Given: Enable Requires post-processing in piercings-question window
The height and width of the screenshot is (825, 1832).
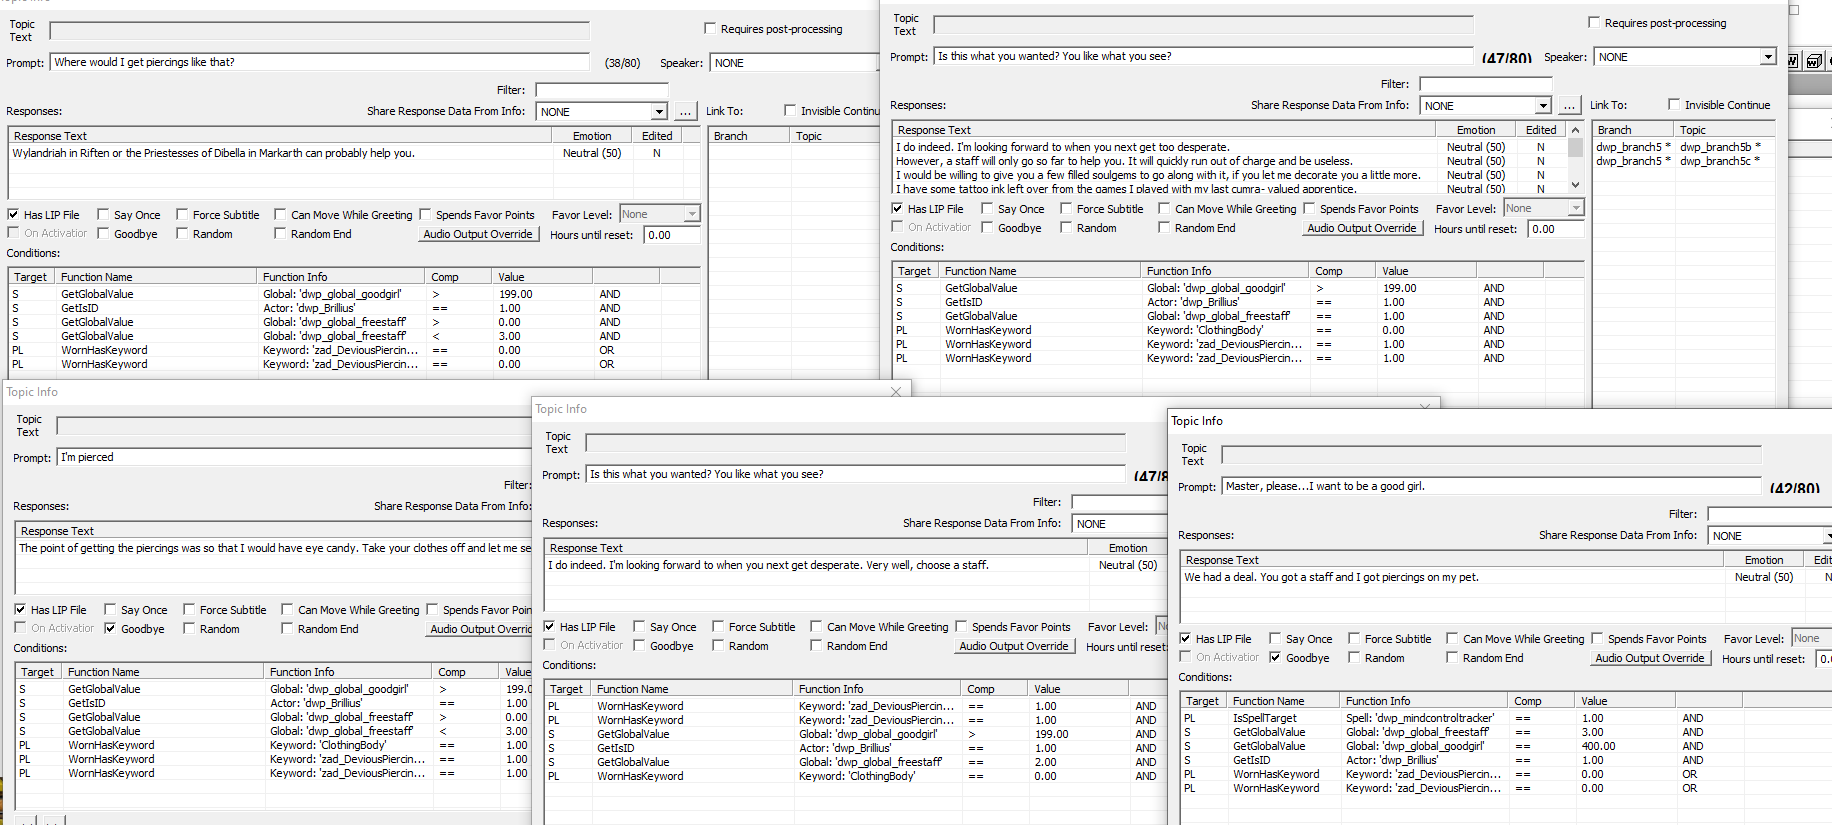Looking at the screenshot, I should coord(710,29).
